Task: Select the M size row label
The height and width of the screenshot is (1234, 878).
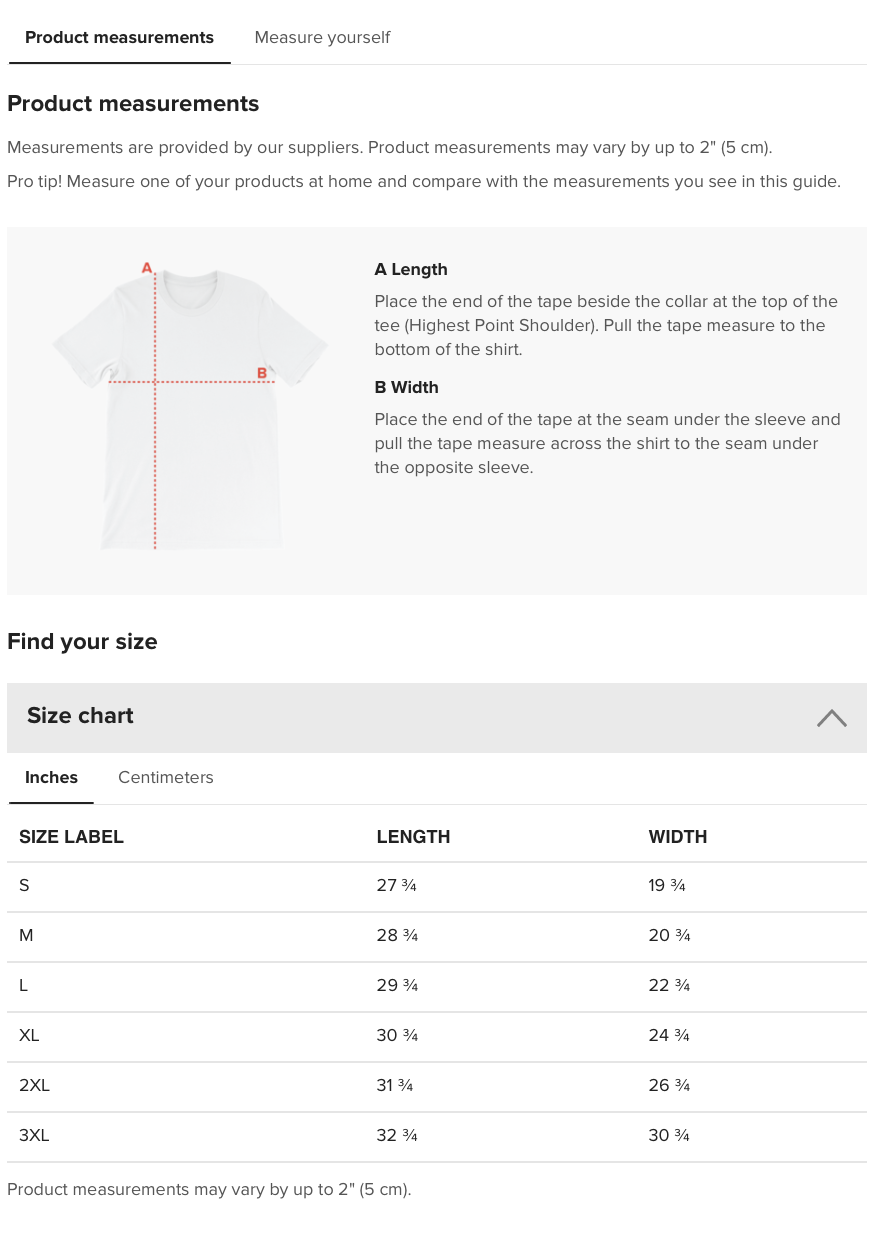Action: click(26, 936)
